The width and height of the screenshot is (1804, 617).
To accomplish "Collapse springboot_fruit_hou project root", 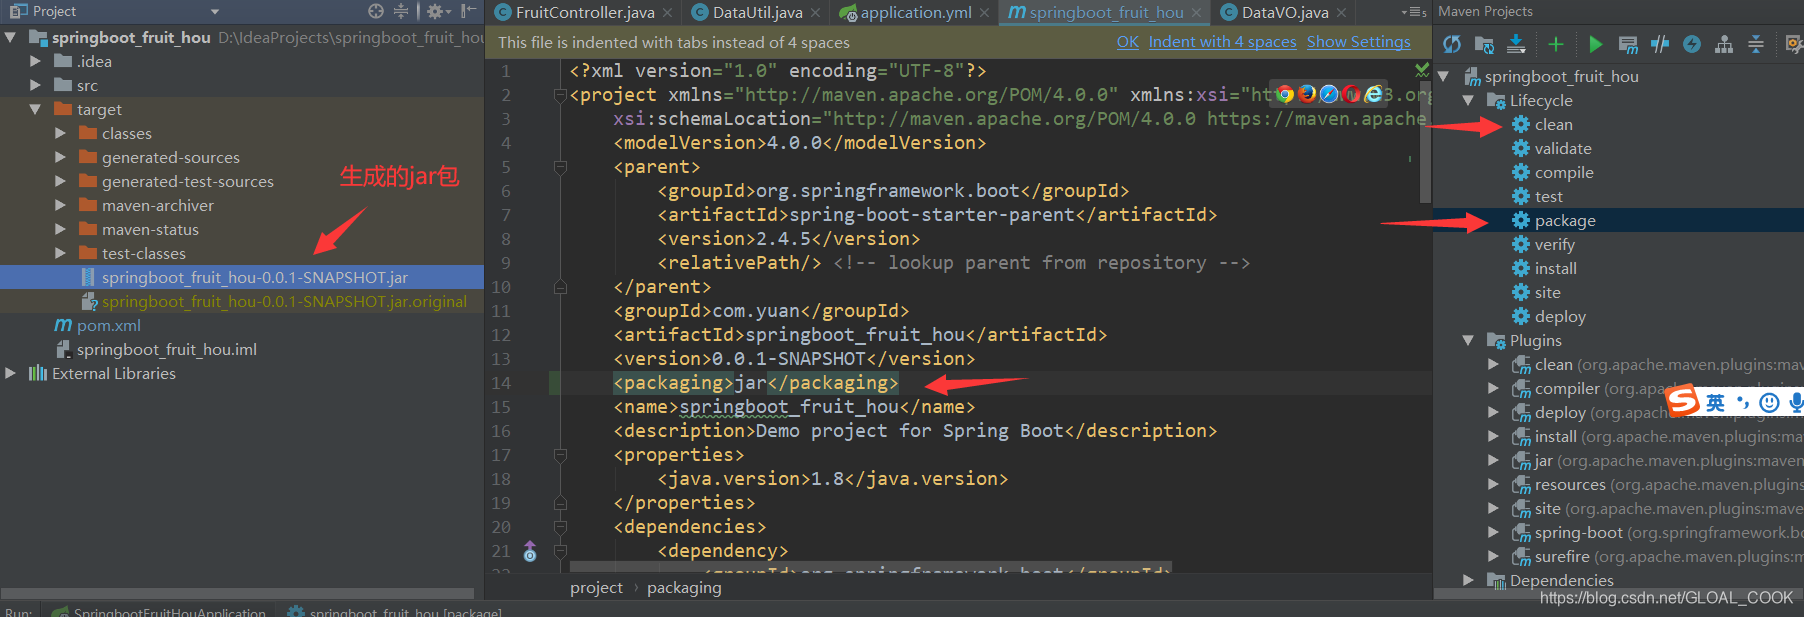I will (10, 37).
